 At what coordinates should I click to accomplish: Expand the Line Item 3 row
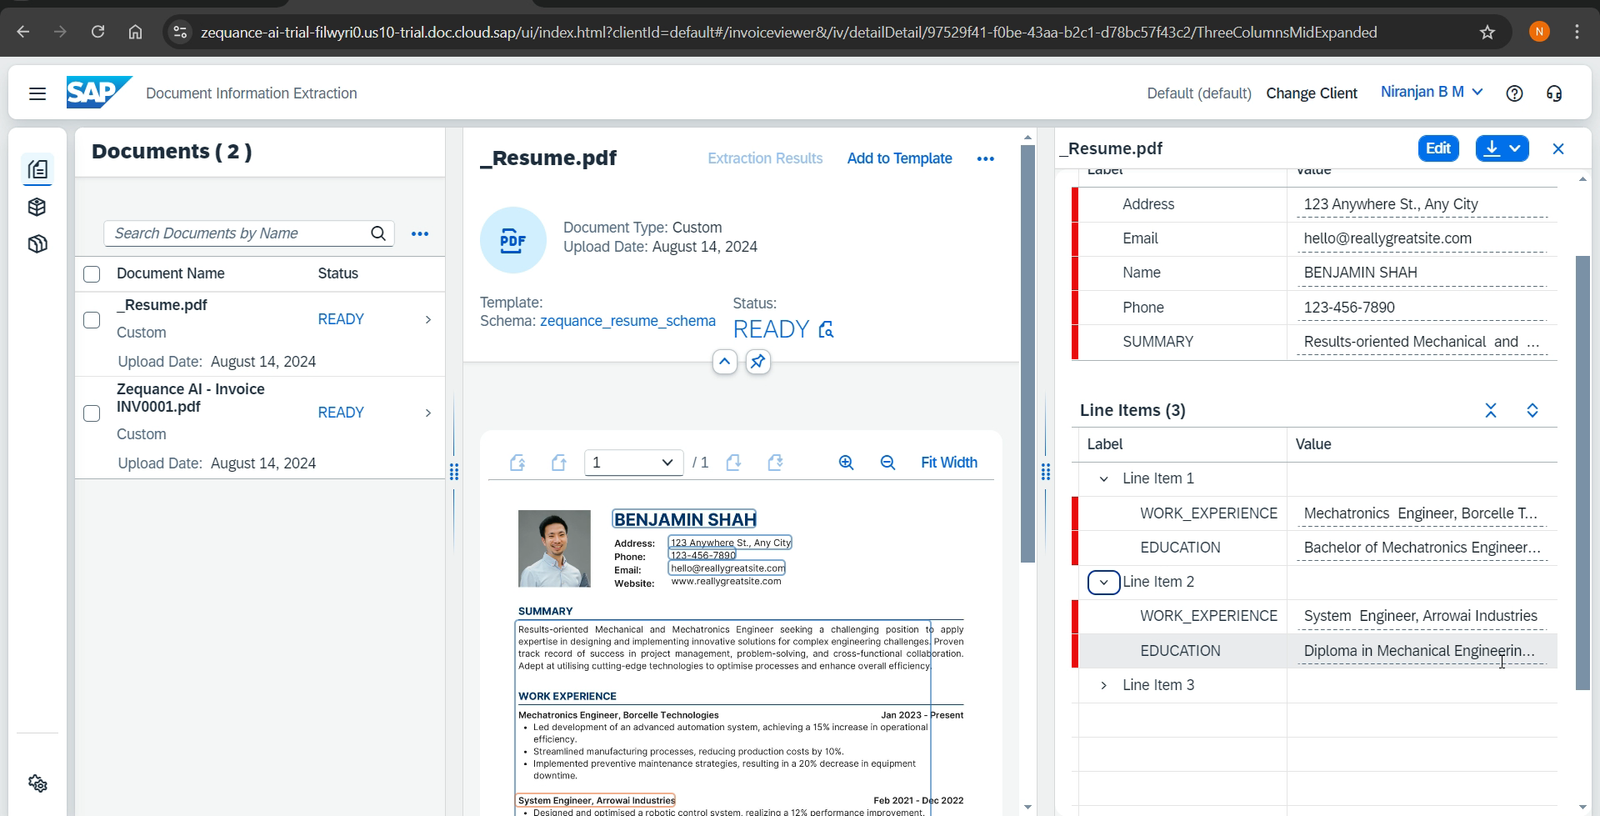point(1104,685)
